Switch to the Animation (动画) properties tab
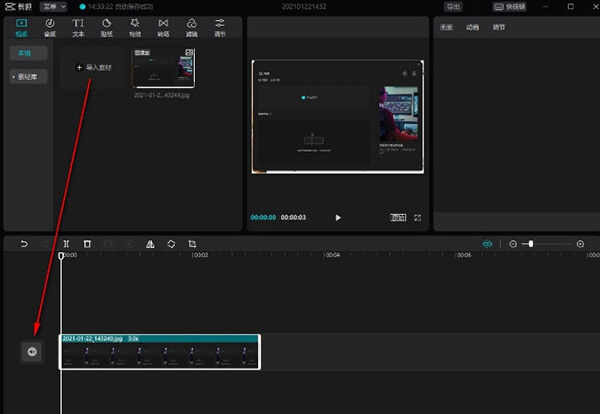The image size is (600, 414). [x=472, y=27]
